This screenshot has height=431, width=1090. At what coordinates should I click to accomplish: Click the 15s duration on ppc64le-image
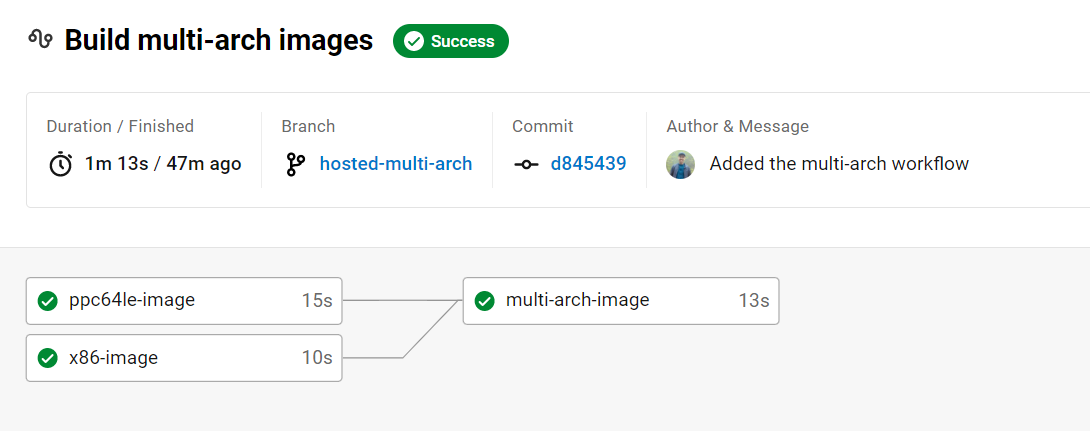click(317, 300)
